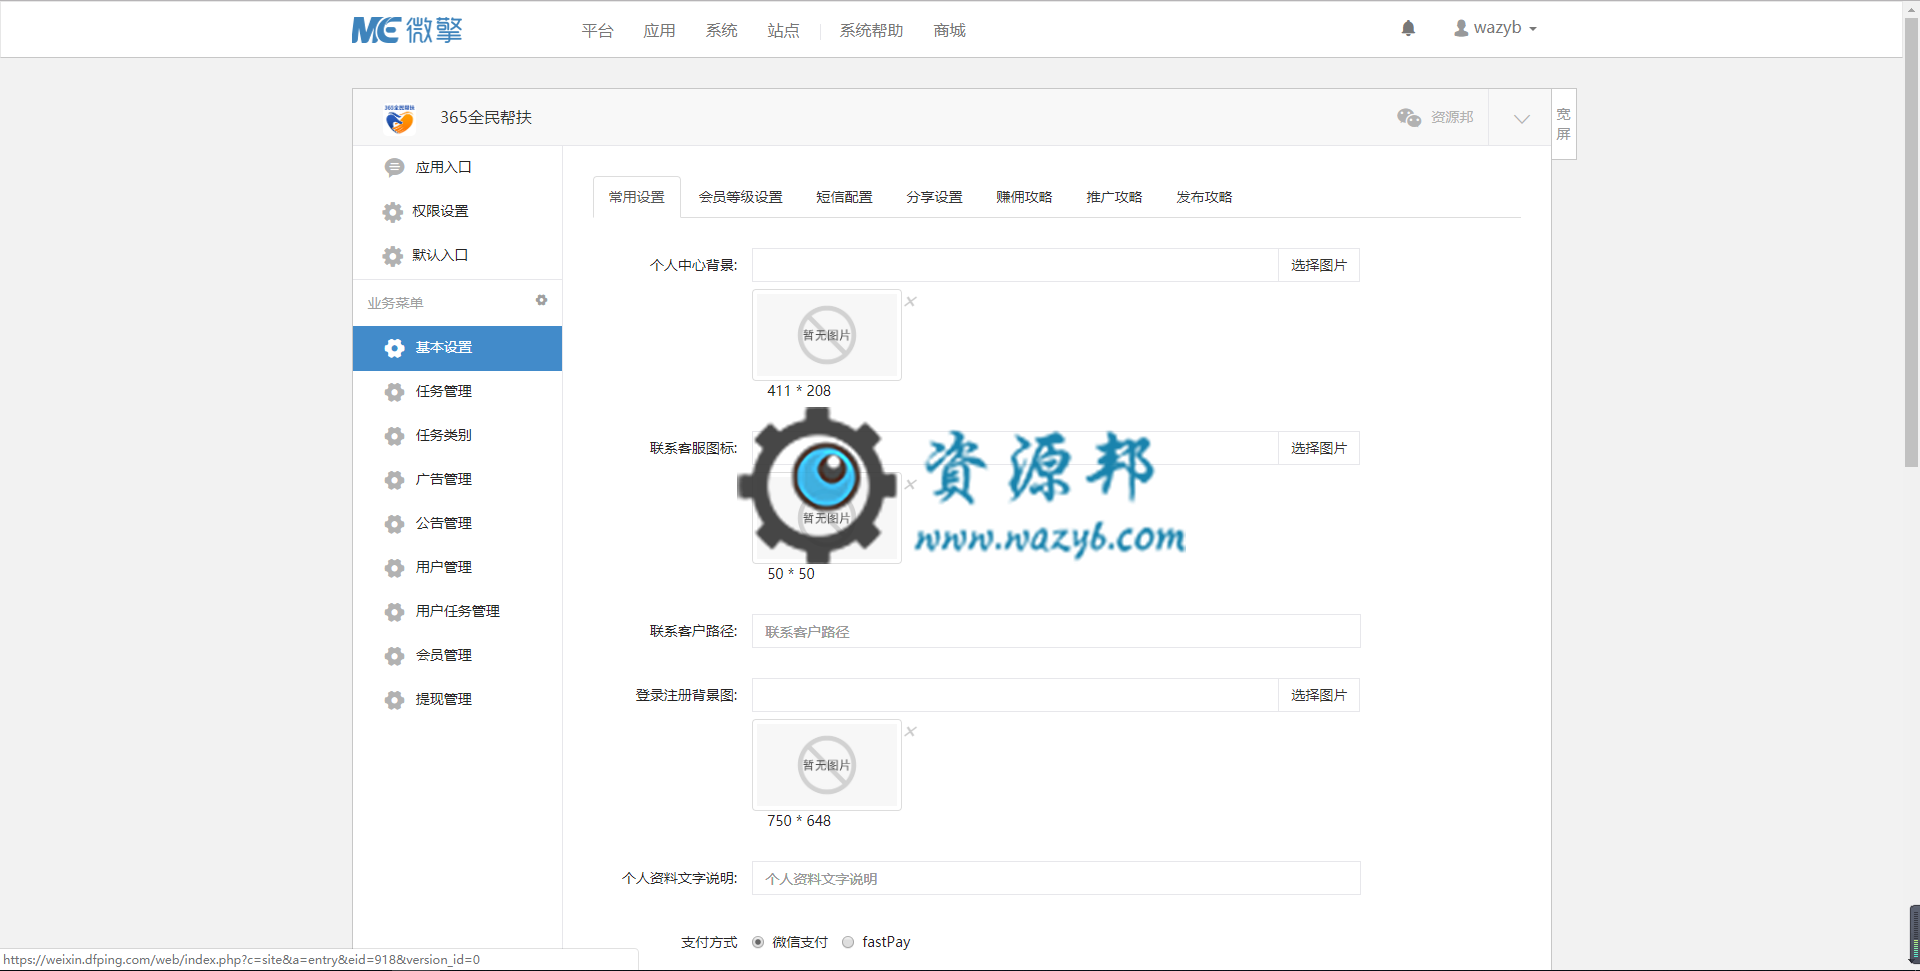1920x971 pixels.
Task: Click the 个人中心背景 path input field
Action: 1015,265
